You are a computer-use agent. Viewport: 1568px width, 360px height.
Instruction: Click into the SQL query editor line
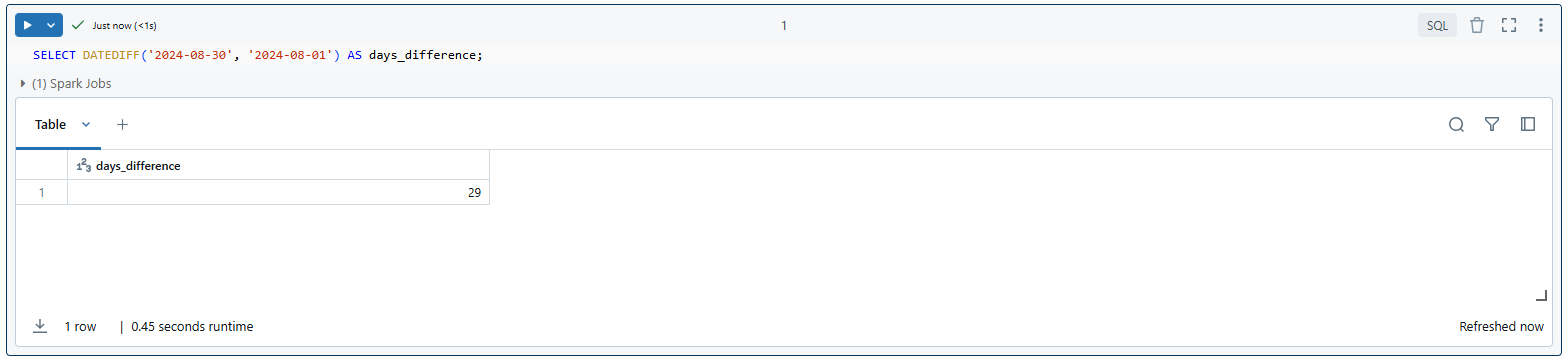tap(258, 55)
